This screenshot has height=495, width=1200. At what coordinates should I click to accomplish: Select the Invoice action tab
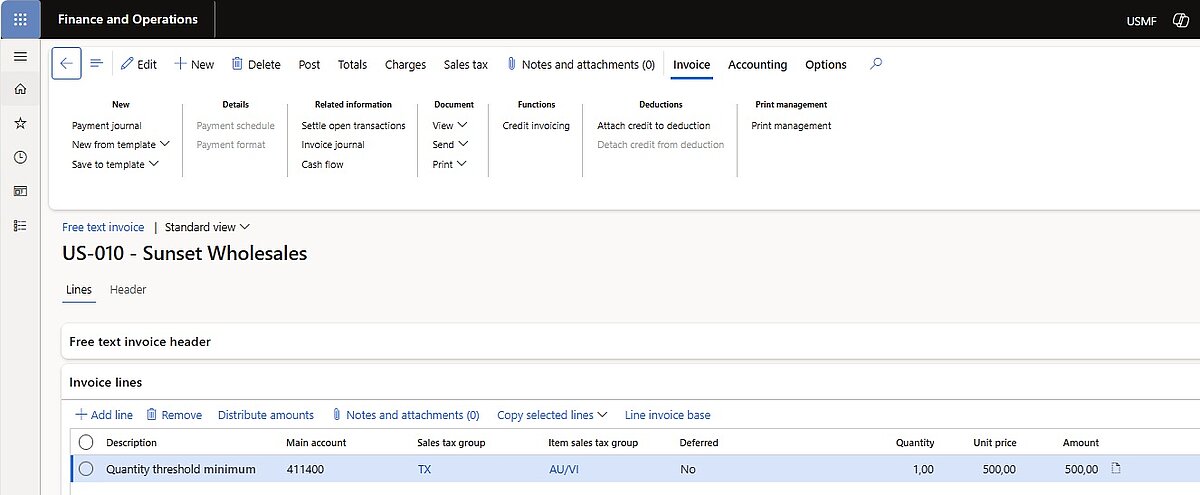[692, 64]
